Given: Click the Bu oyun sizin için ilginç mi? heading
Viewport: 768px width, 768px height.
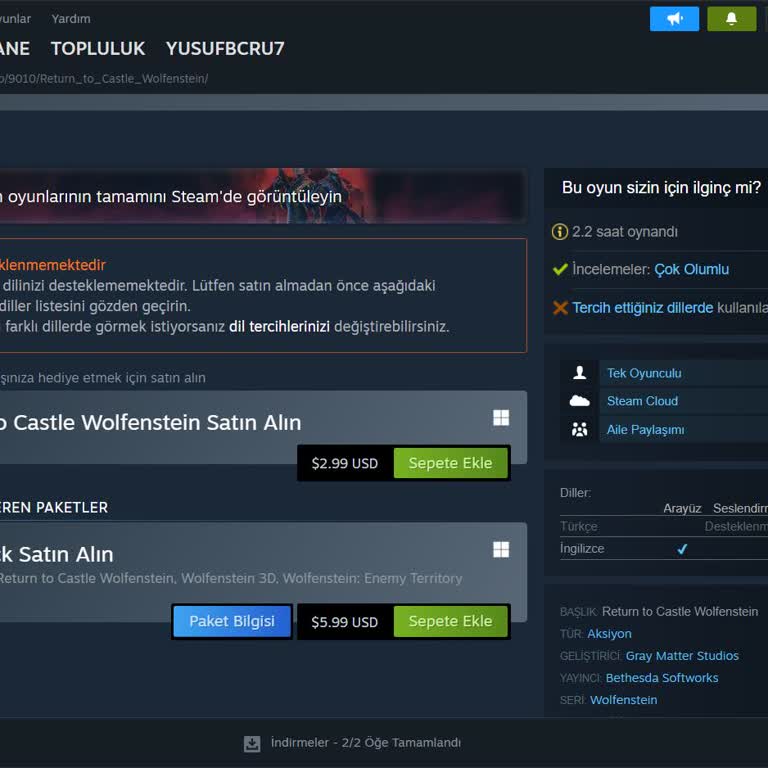Looking at the screenshot, I should pyautogui.click(x=661, y=188).
